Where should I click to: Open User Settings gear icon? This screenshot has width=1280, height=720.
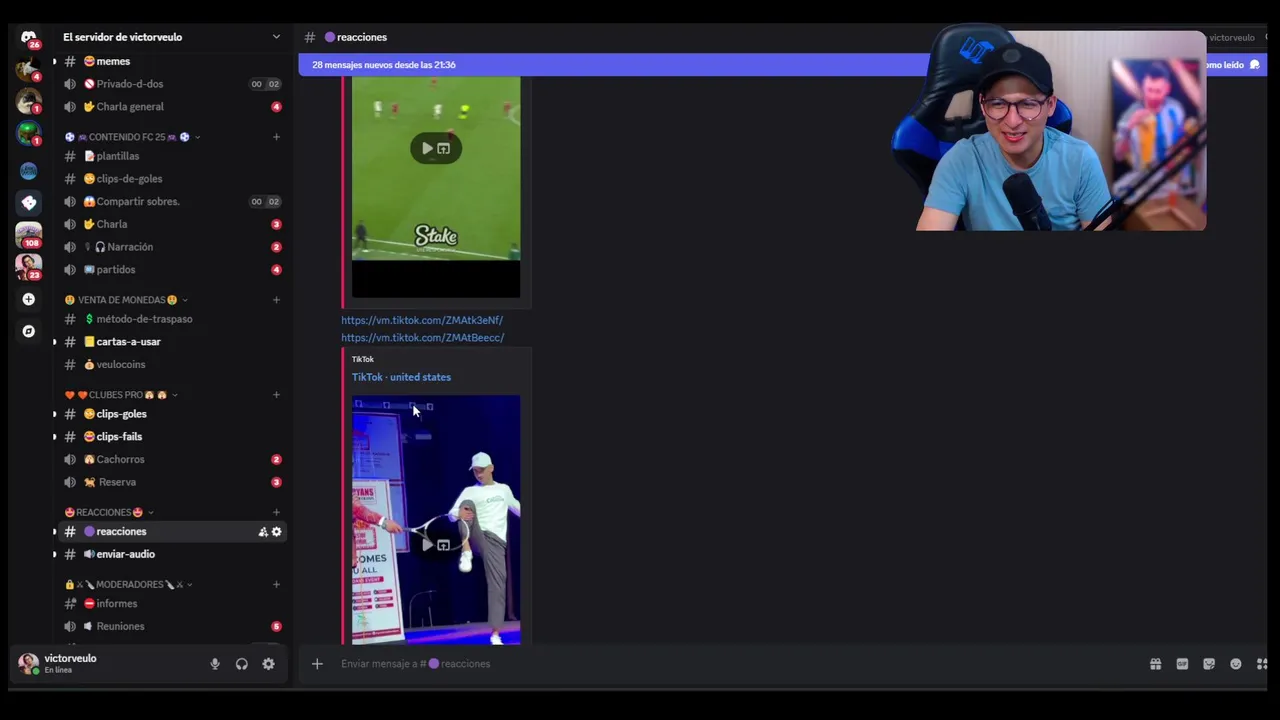268,664
